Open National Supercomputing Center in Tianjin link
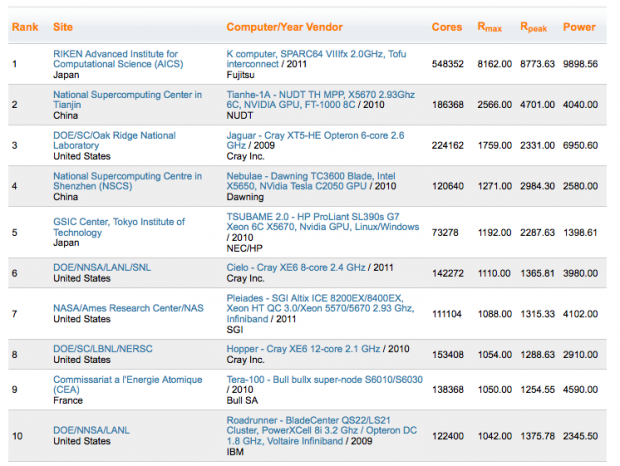This screenshot has height=466, width=620. coord(127,100)
